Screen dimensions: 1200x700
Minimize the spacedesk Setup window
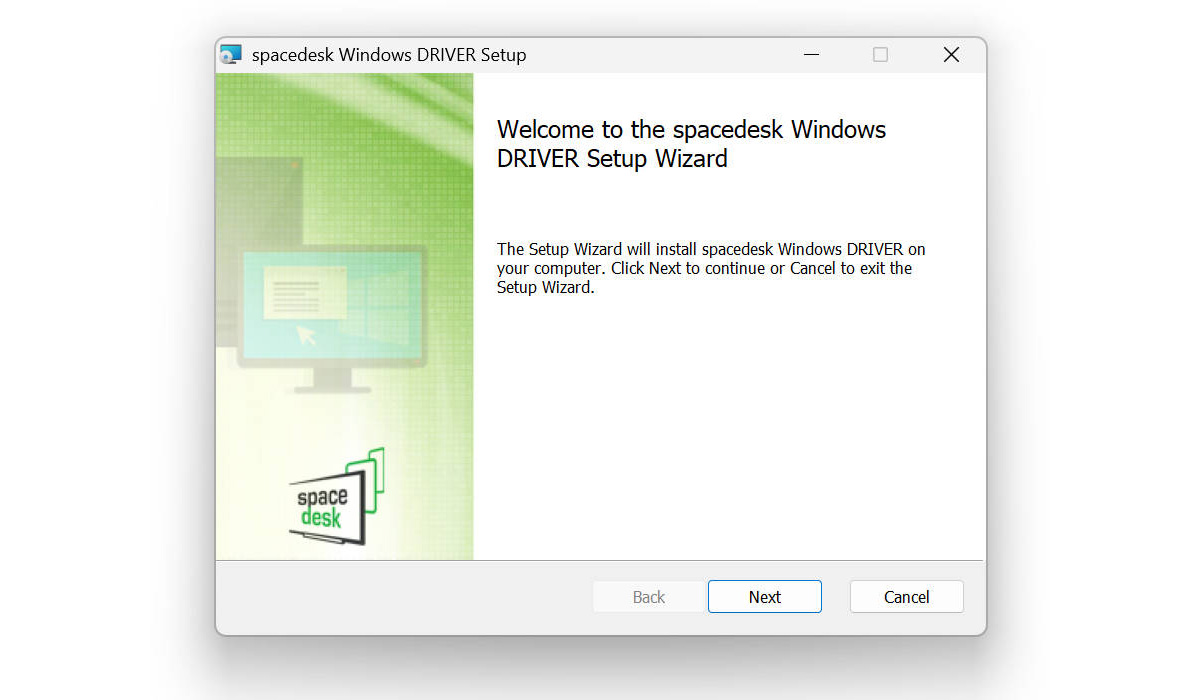coord(812,55)
